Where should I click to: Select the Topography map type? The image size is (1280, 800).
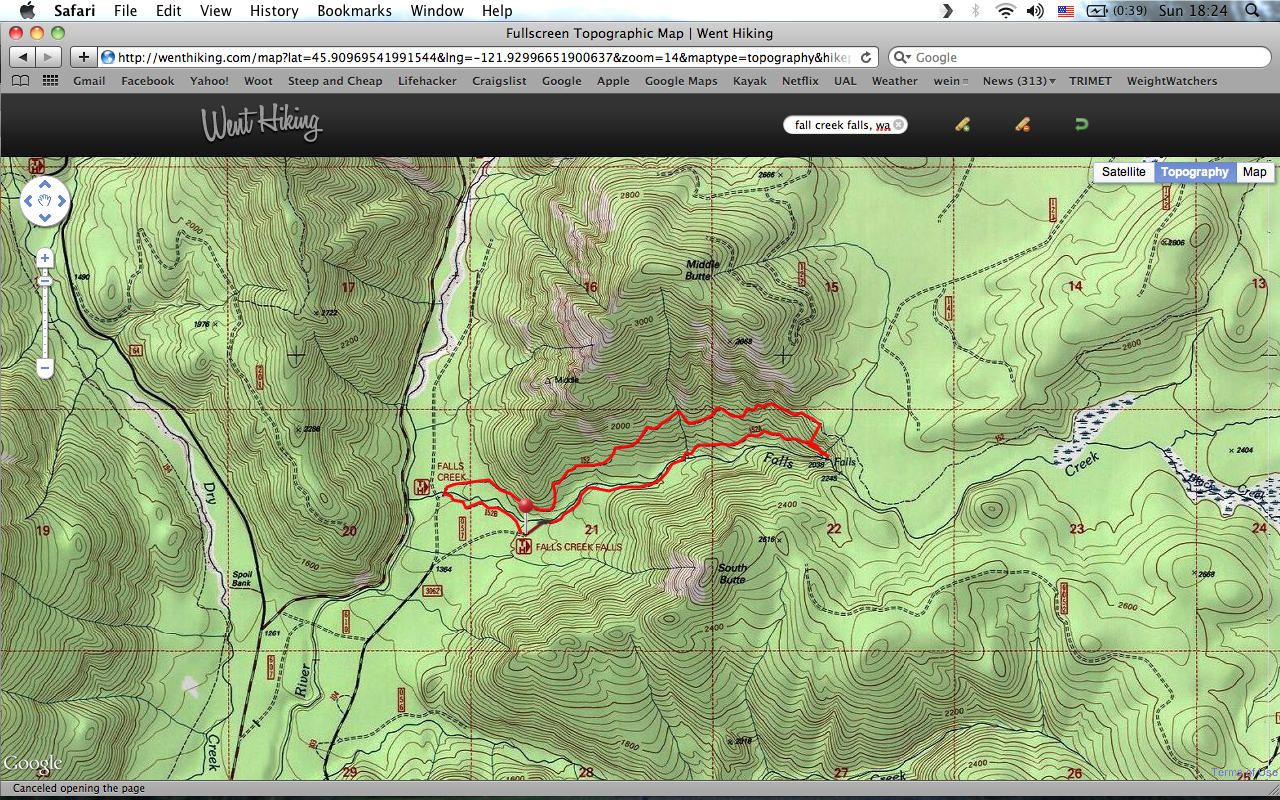1194,172
